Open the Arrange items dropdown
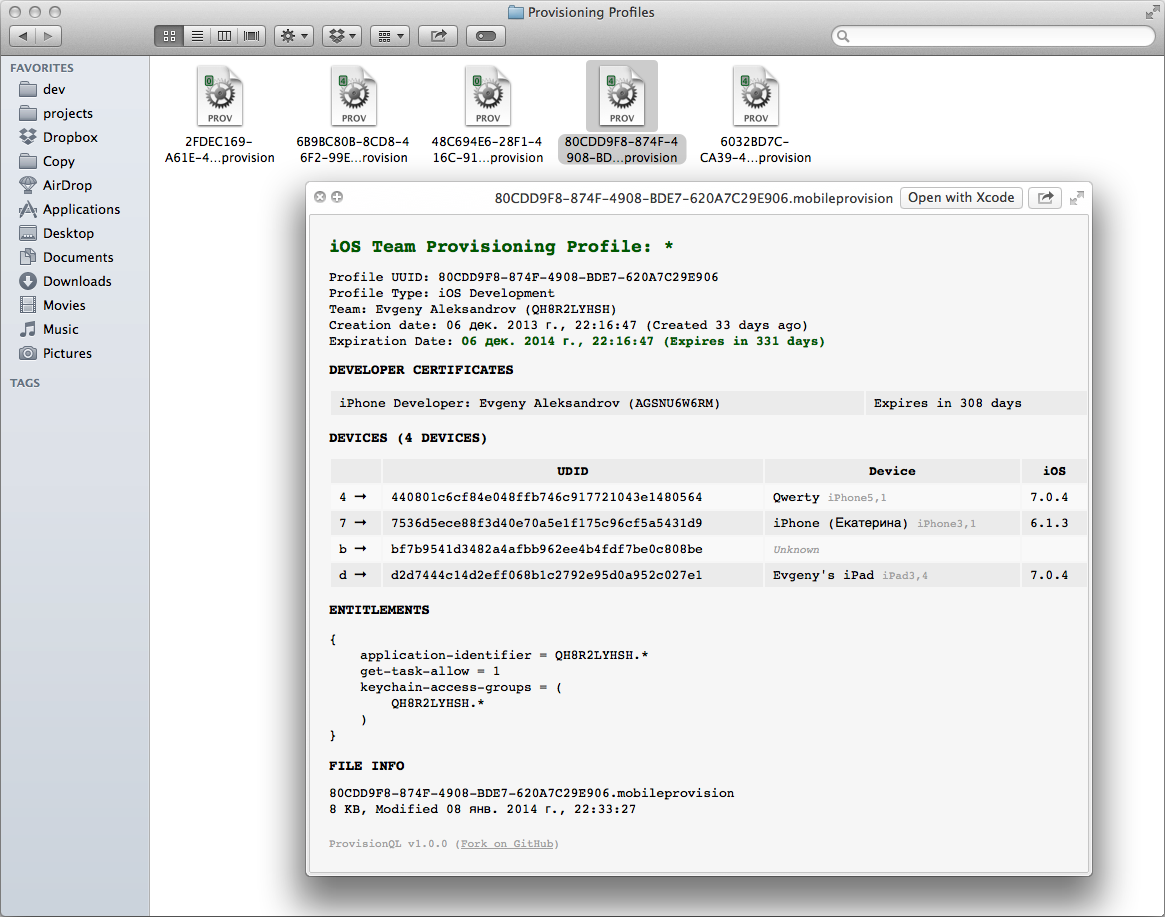The height and width of the screenshot is (917, 1165). [390, 36]
